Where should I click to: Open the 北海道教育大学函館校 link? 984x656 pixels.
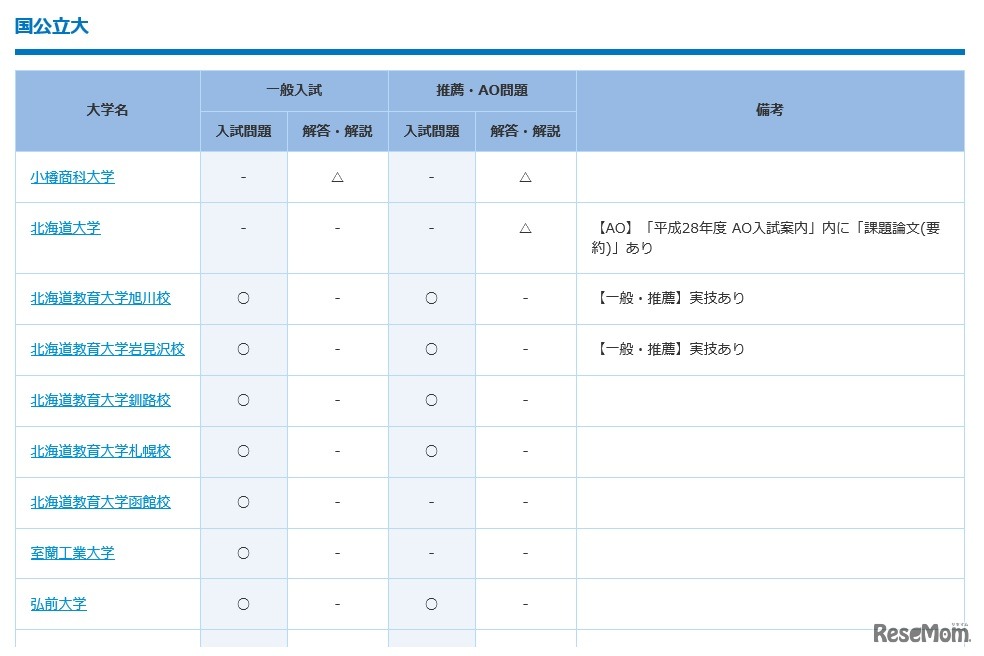point(100,502)
